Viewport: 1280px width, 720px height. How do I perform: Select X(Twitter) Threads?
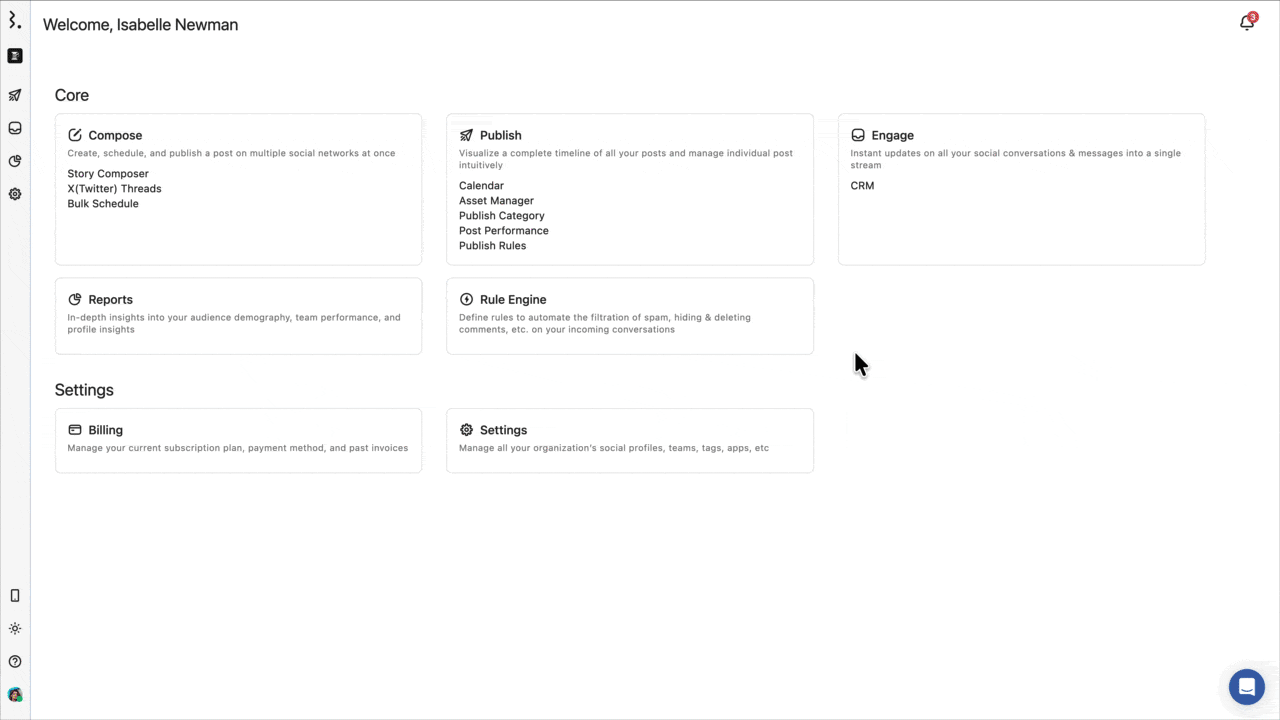[x=114, y=188]
